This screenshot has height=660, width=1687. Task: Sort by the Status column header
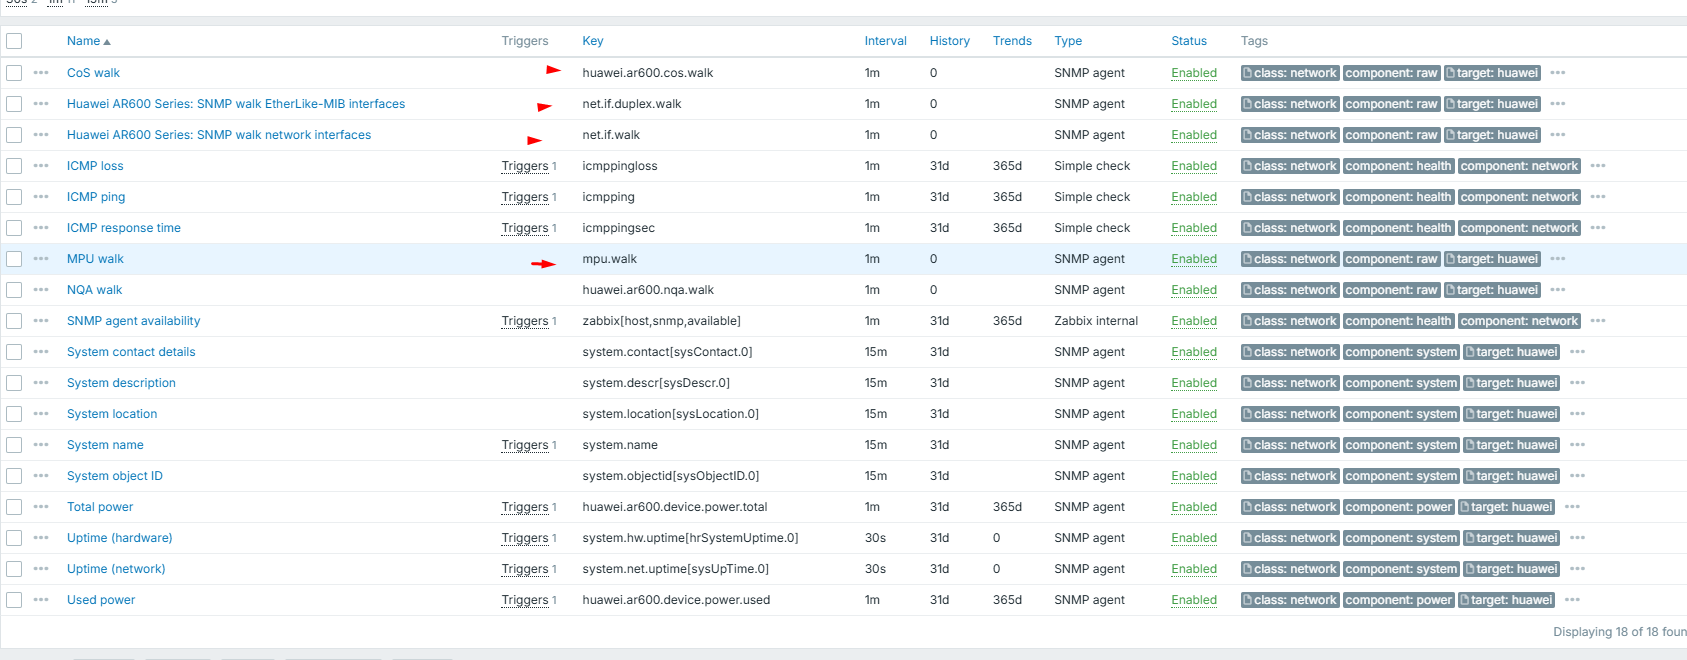(x=1188, y=41)
